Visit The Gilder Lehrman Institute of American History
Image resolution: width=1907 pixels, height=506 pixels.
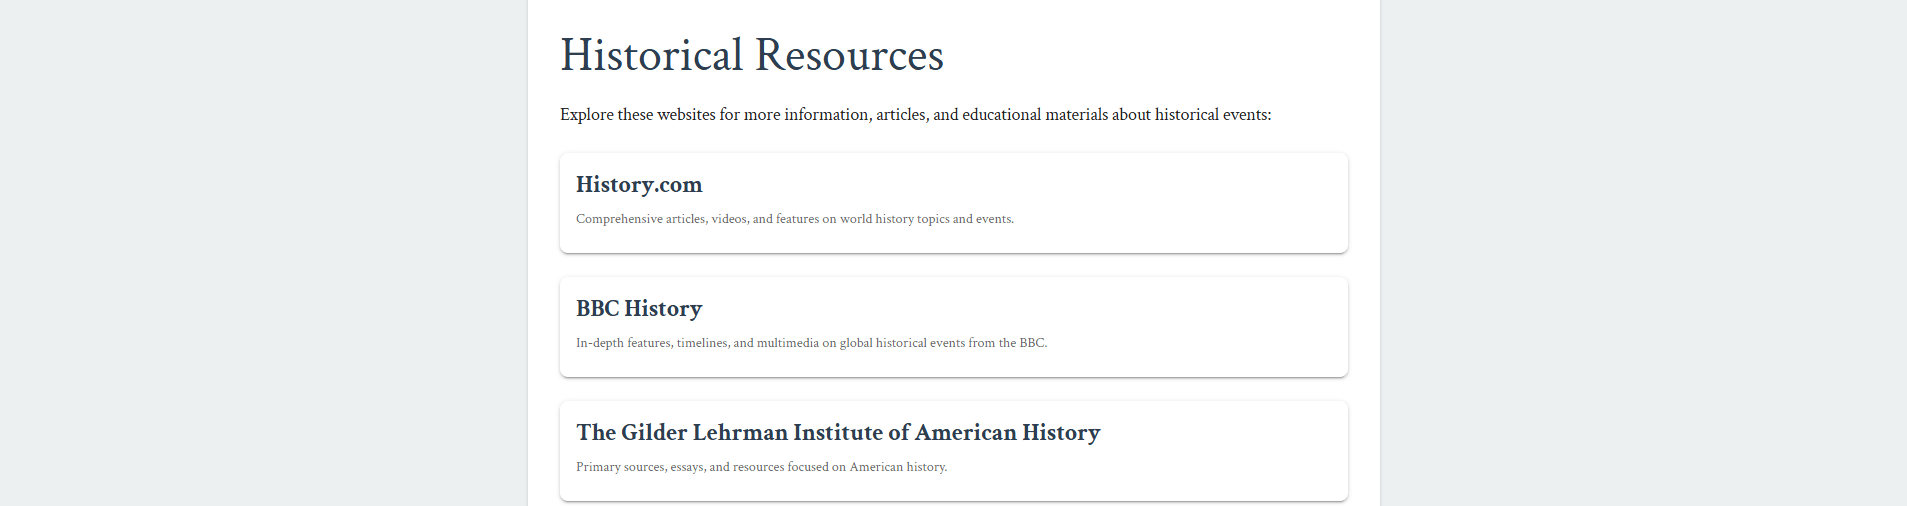(838, 433)
